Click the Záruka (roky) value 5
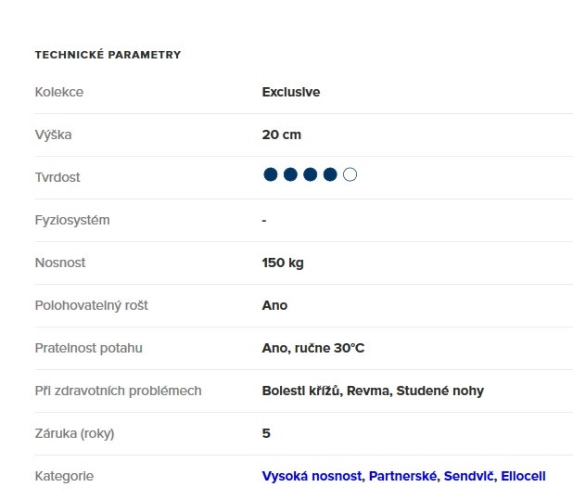The height and width of the screenshot is (500, 573). [x=266, y=433]
